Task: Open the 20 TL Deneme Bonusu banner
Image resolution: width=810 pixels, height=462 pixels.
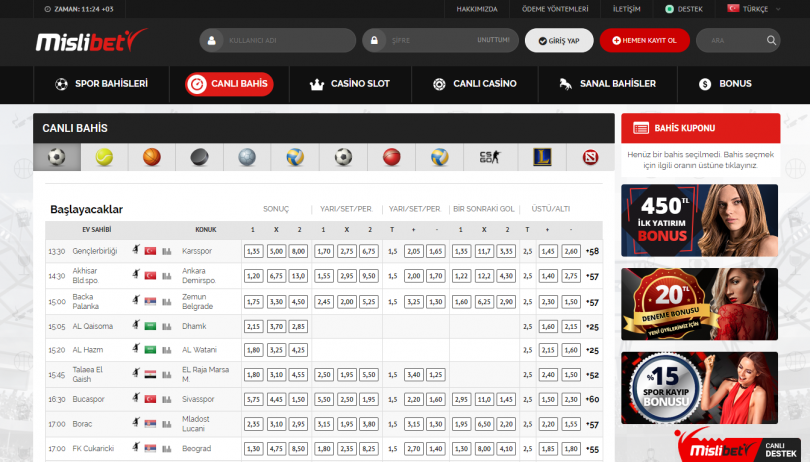Action: point(699,304)
